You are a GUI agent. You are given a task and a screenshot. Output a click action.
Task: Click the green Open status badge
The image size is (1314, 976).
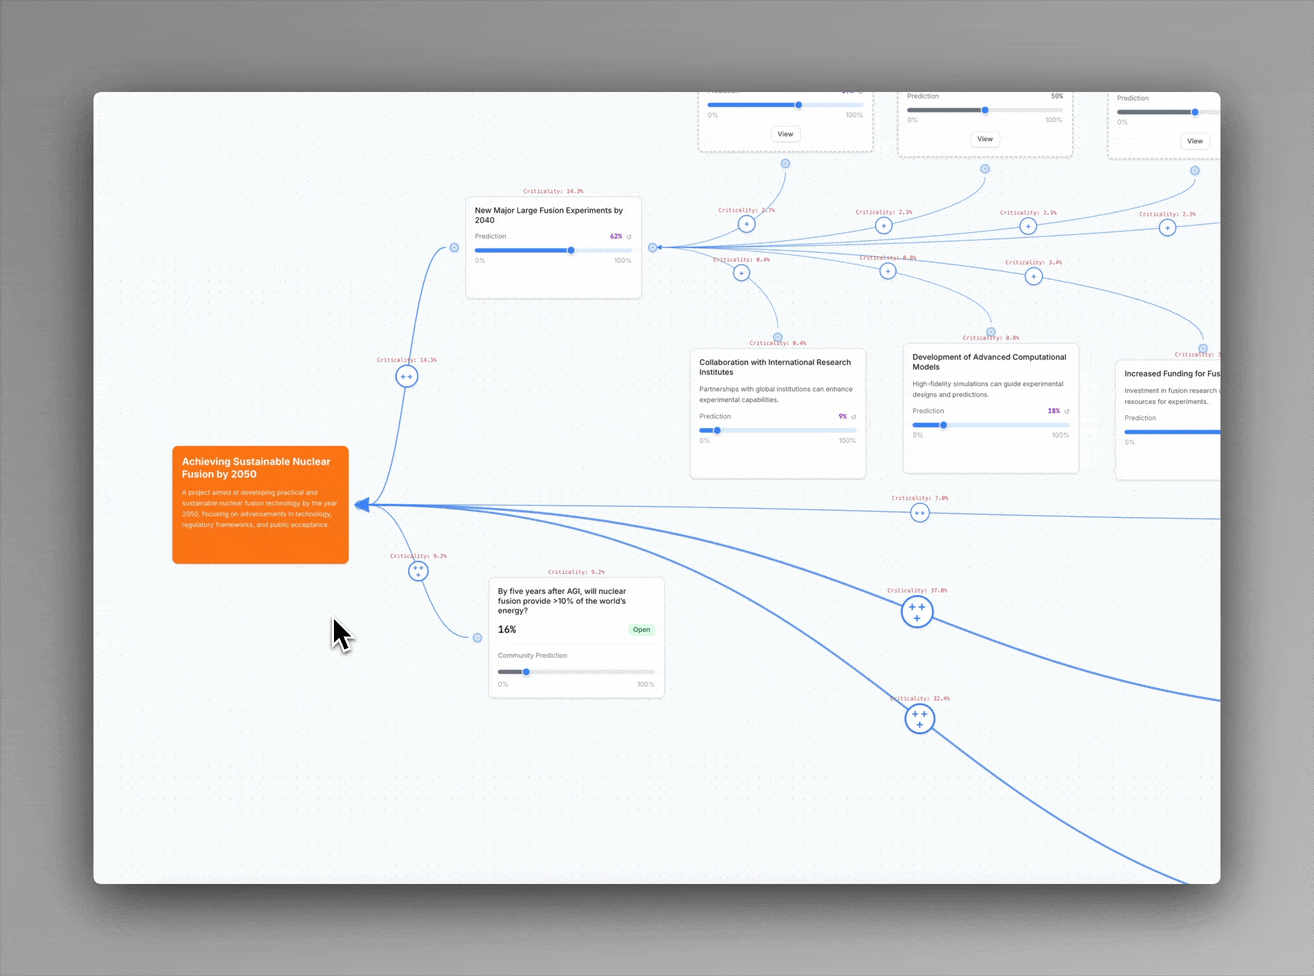coord(641,630)
